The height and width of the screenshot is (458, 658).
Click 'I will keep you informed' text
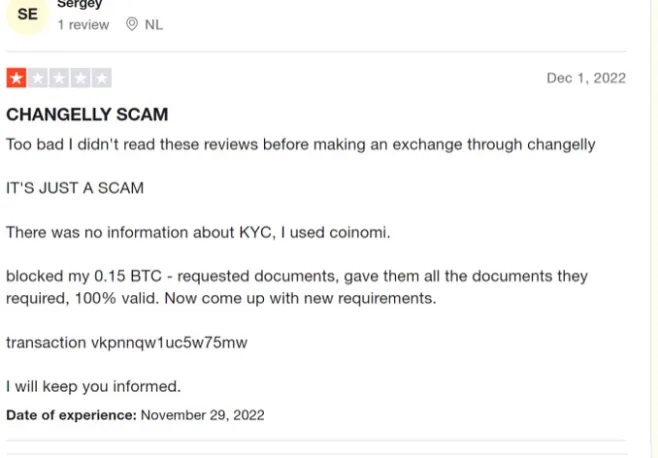pyautogui.click(x=93, y=386)
